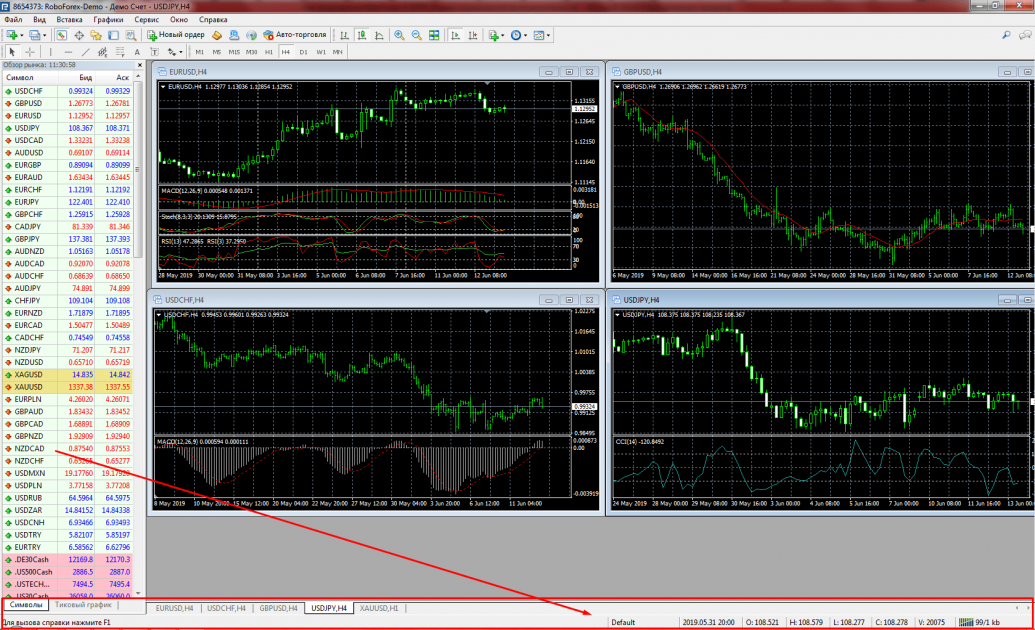This screenshot has height=630, width=1035.
Task: Open the Тиковый график tab
Action: 84,605
